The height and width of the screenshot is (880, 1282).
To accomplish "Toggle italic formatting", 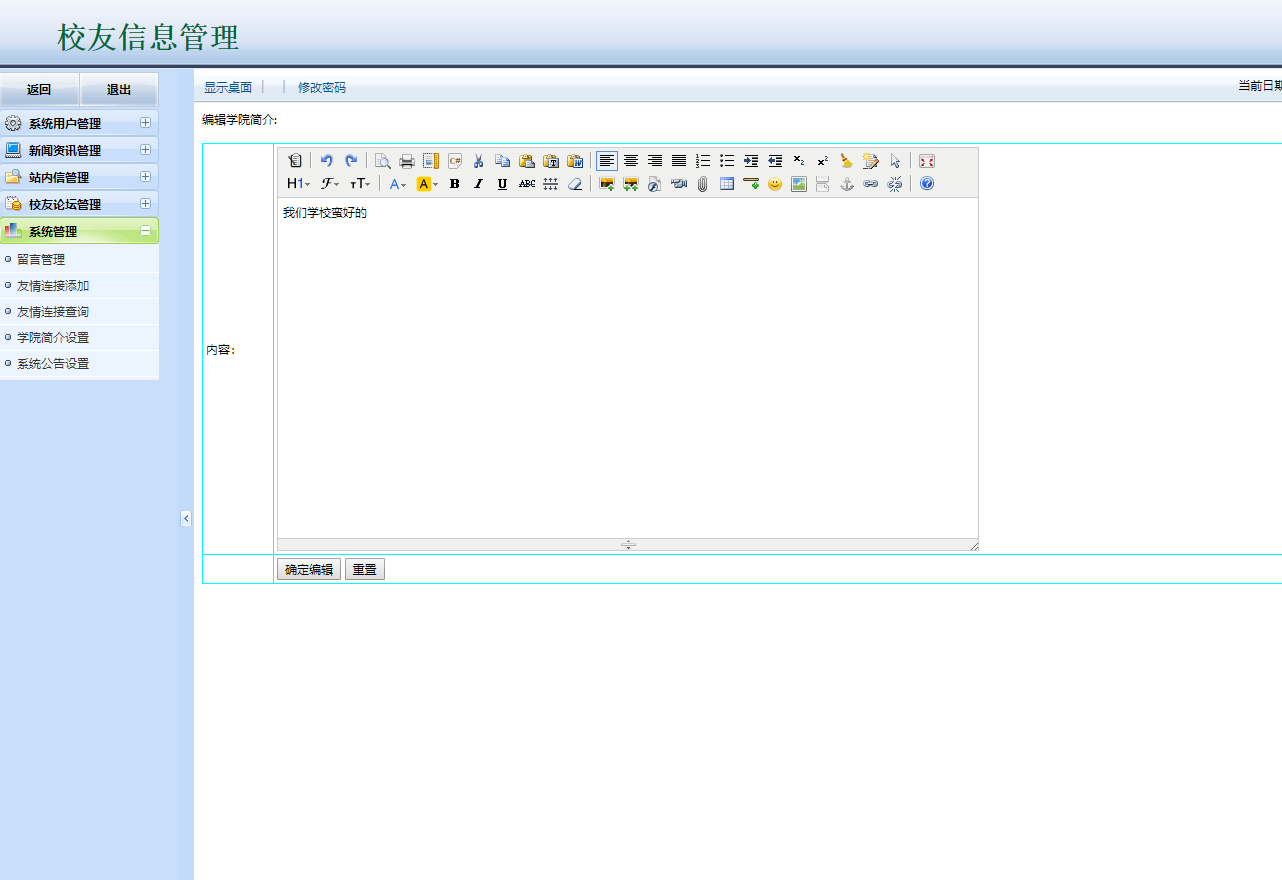I will tap(479, 184).
